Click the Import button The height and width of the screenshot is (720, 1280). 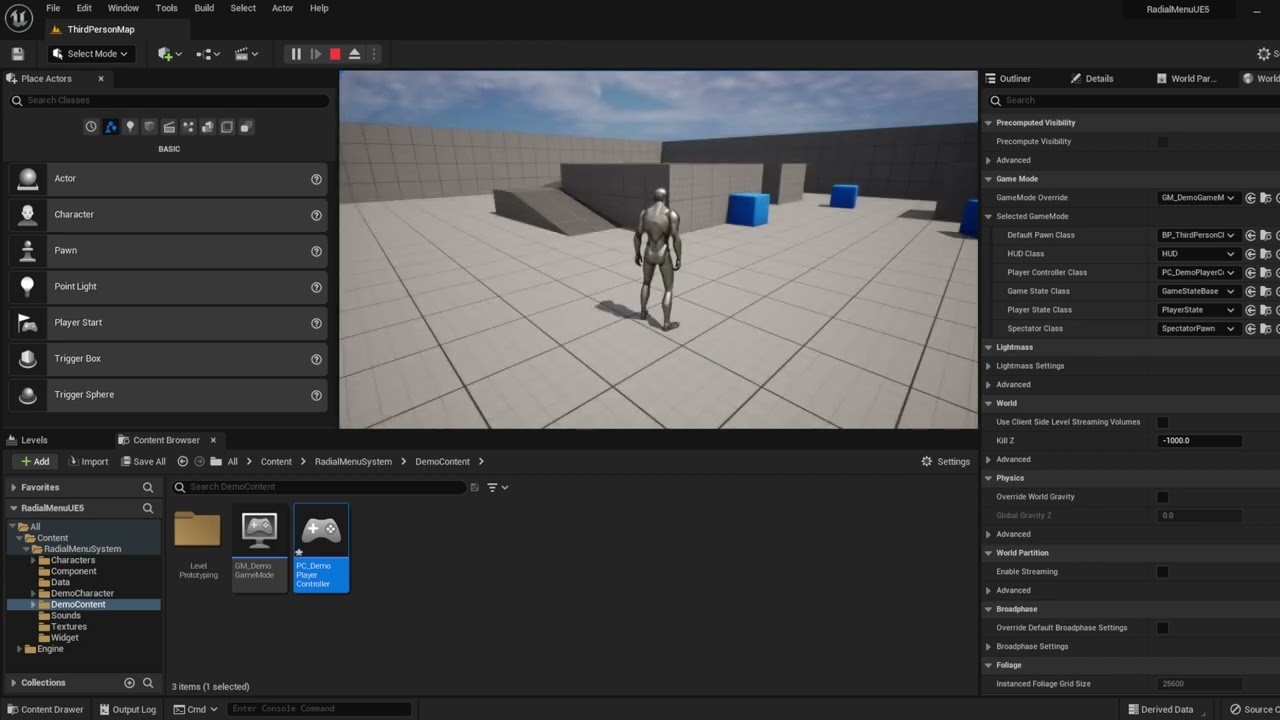[88, 462]
